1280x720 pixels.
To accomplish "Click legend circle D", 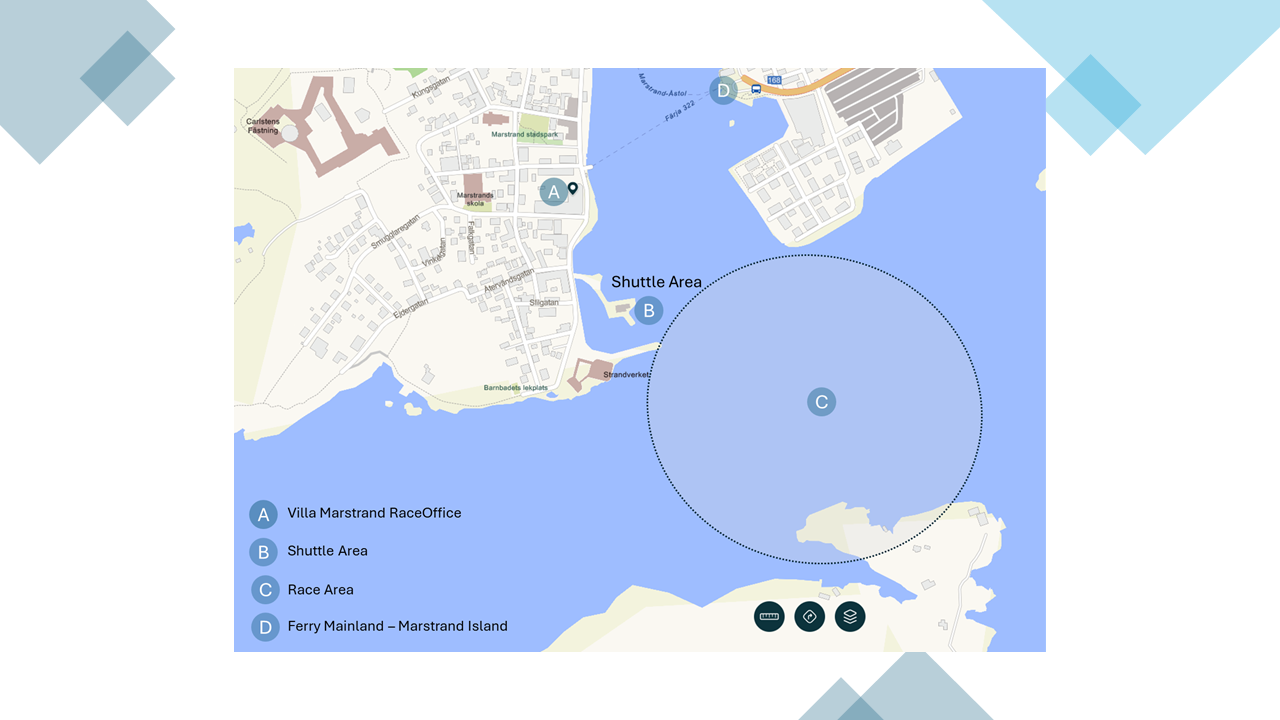I will point(265,627).
